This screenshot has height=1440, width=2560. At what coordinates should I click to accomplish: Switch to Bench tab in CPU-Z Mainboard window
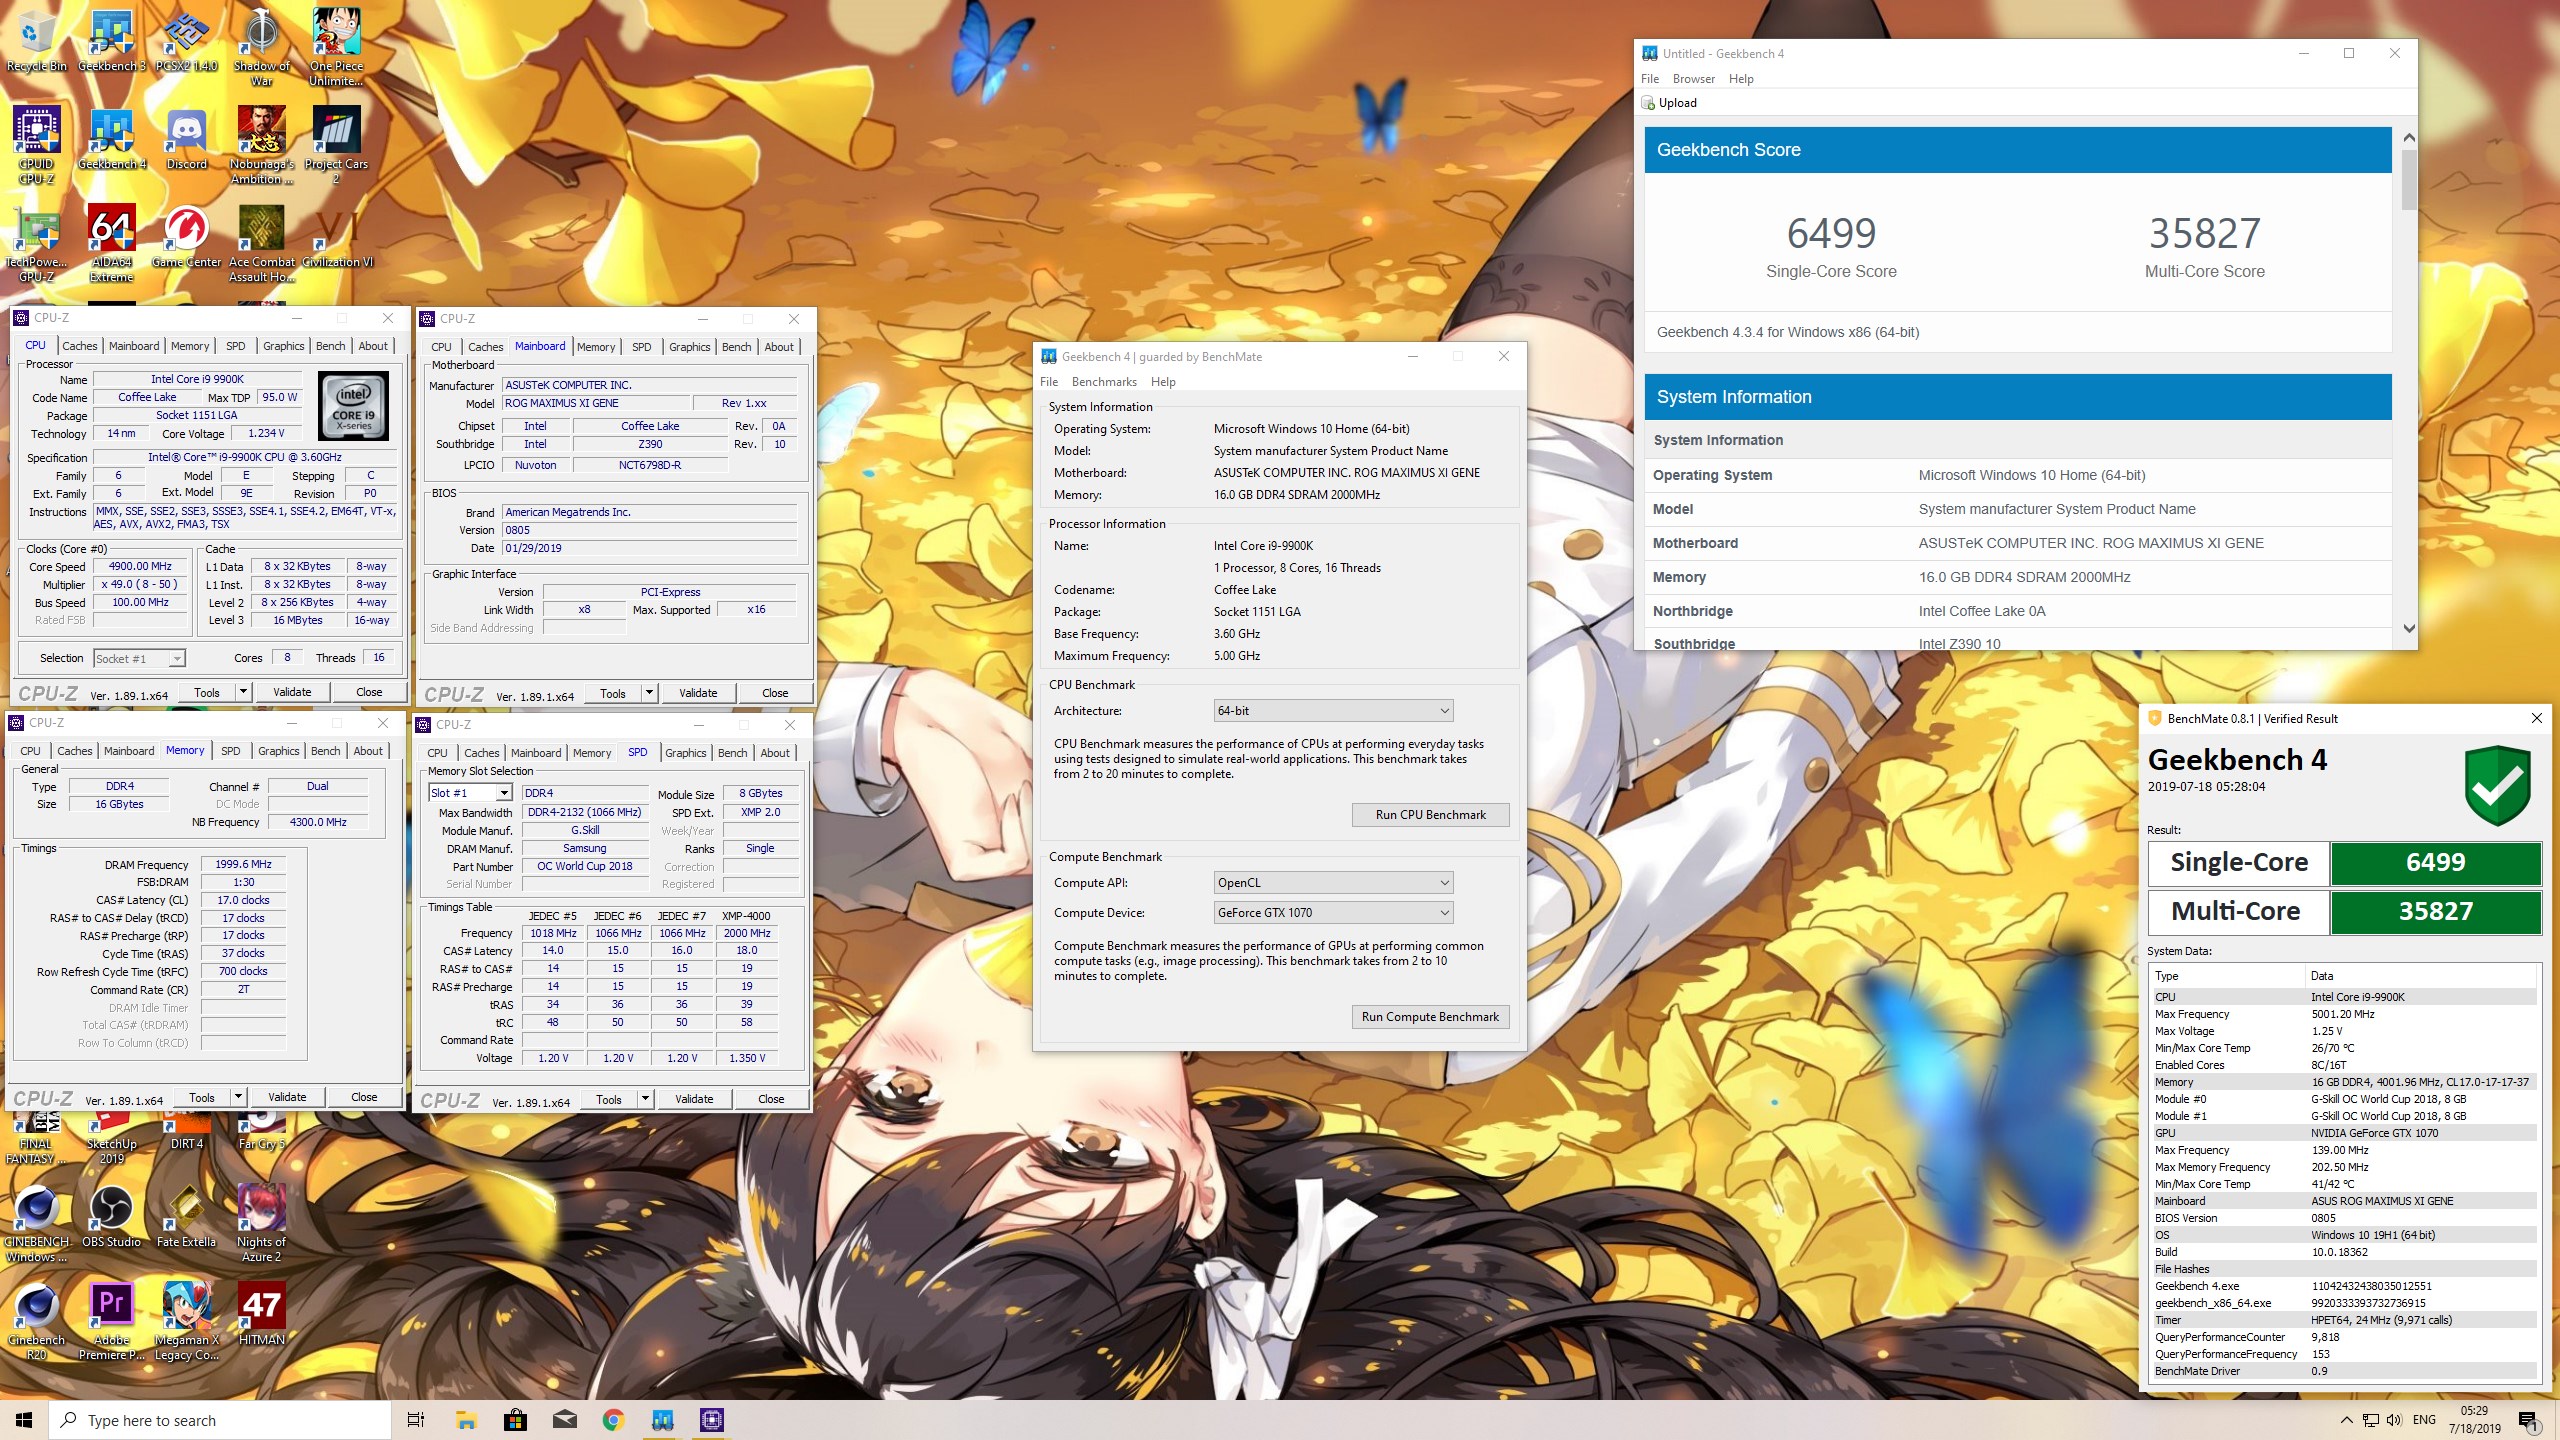tap(737, 347)
